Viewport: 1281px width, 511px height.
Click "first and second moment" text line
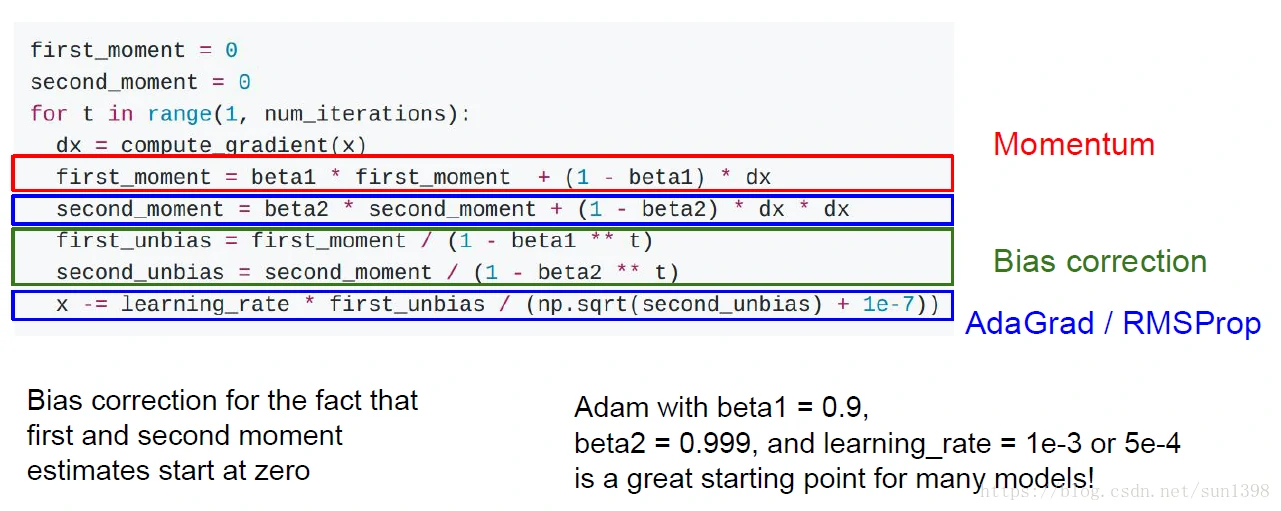[x=185, y=436]
